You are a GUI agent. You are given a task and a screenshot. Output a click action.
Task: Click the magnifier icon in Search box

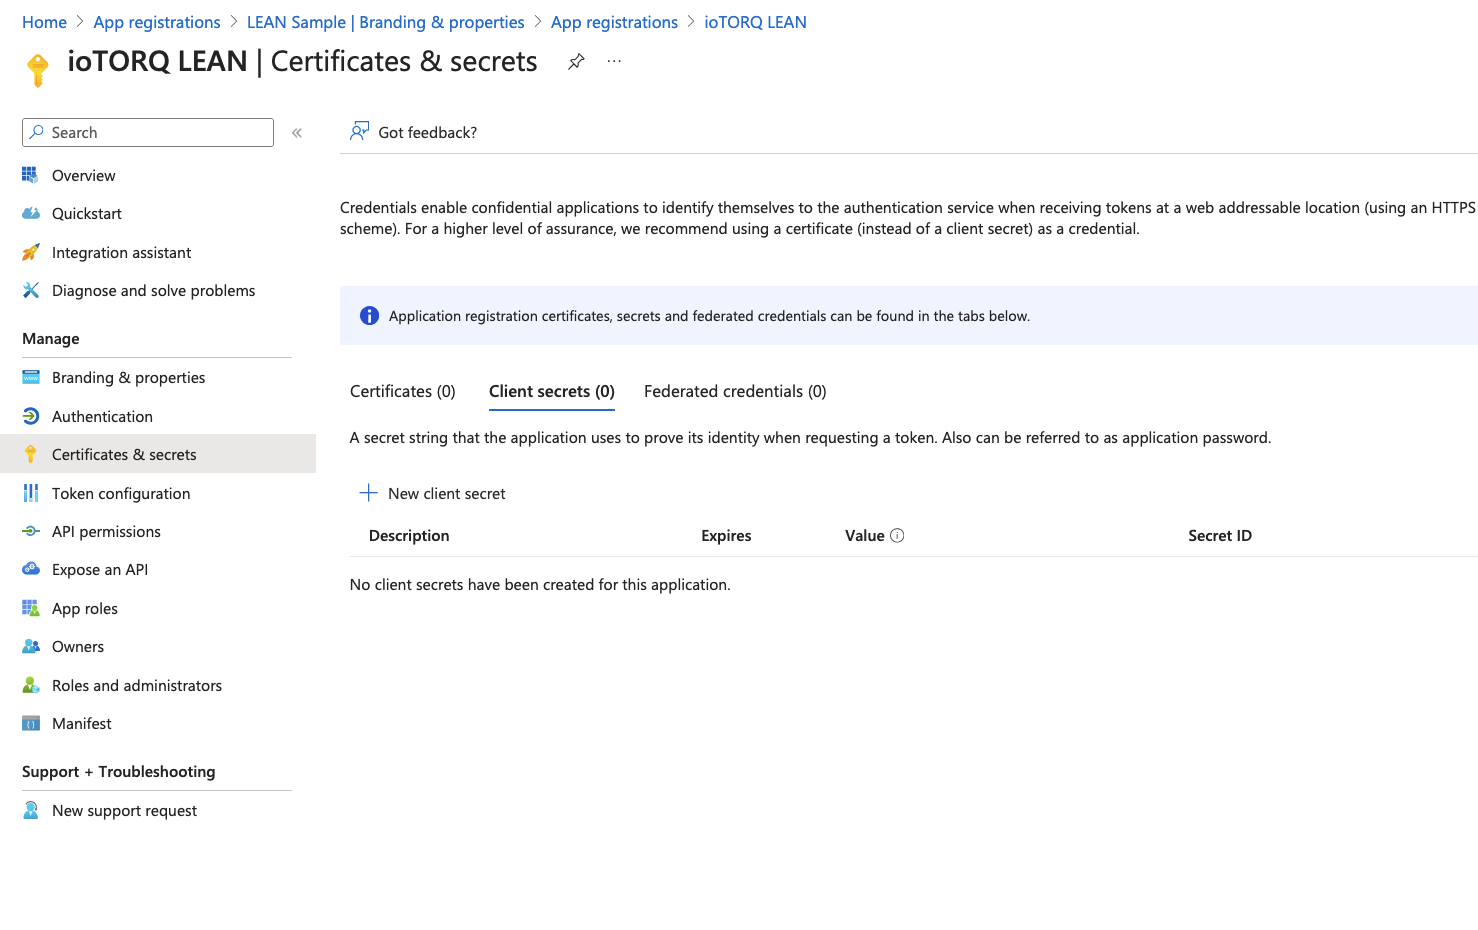tap(37, 132)
